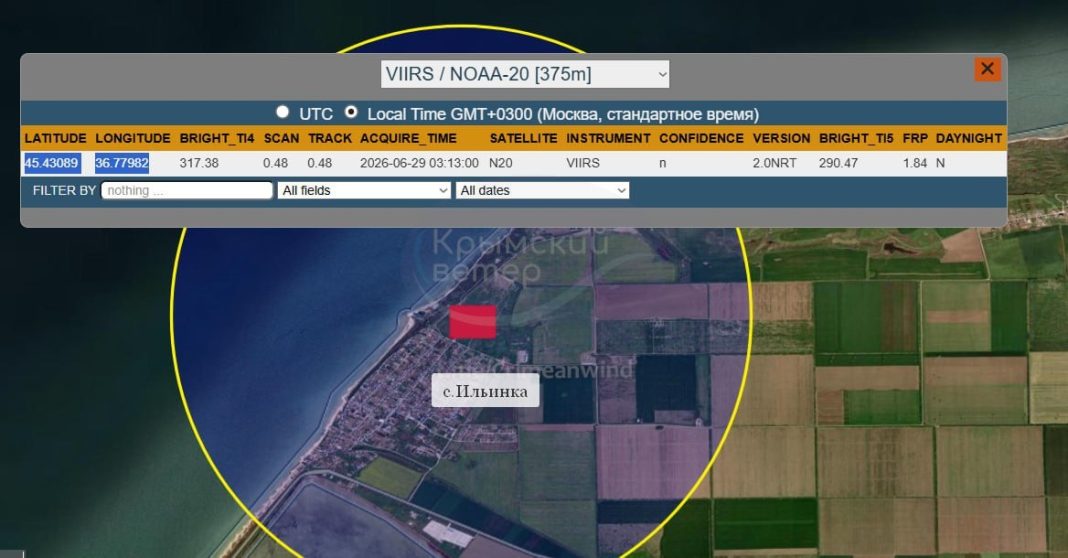This screenshot has width=1068, height=558.
Task: Click FRP value 1.84
Action: coord(915,163)
